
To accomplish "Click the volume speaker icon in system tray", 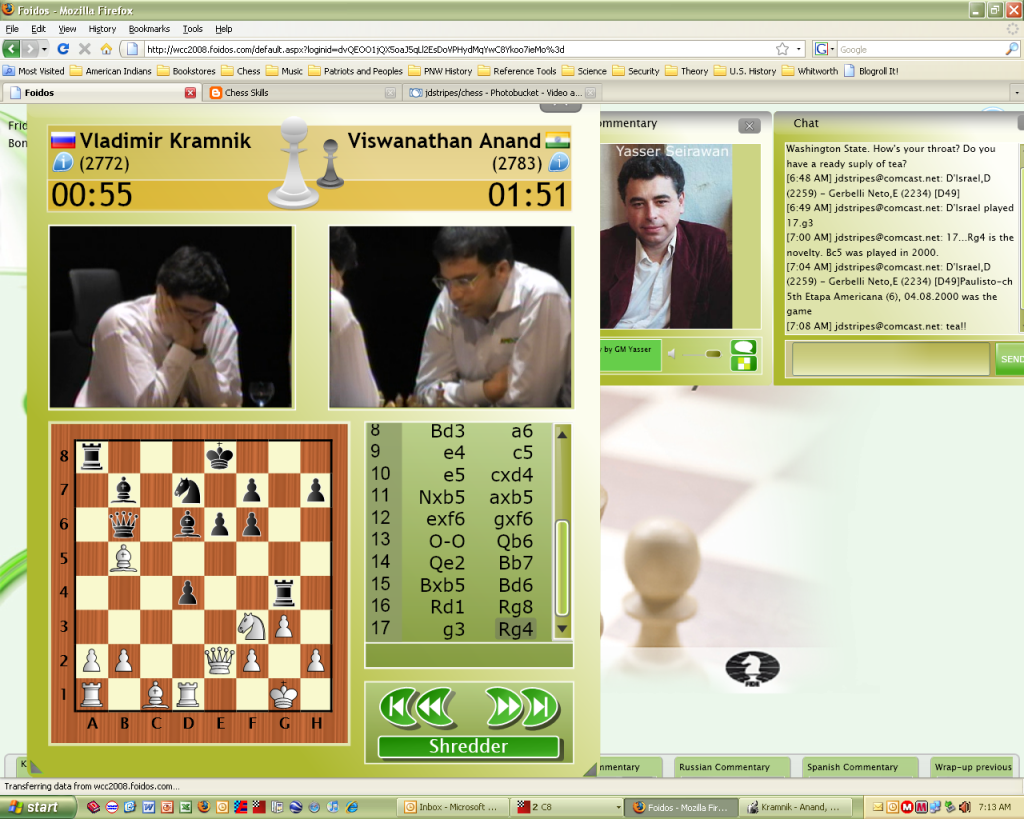I will (965, 807).
